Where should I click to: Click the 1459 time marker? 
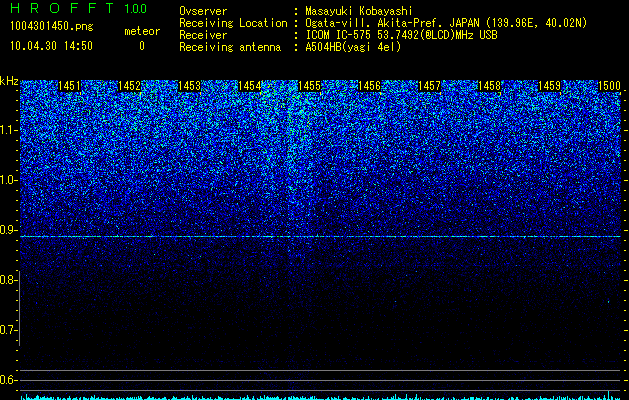pos(549,86)
